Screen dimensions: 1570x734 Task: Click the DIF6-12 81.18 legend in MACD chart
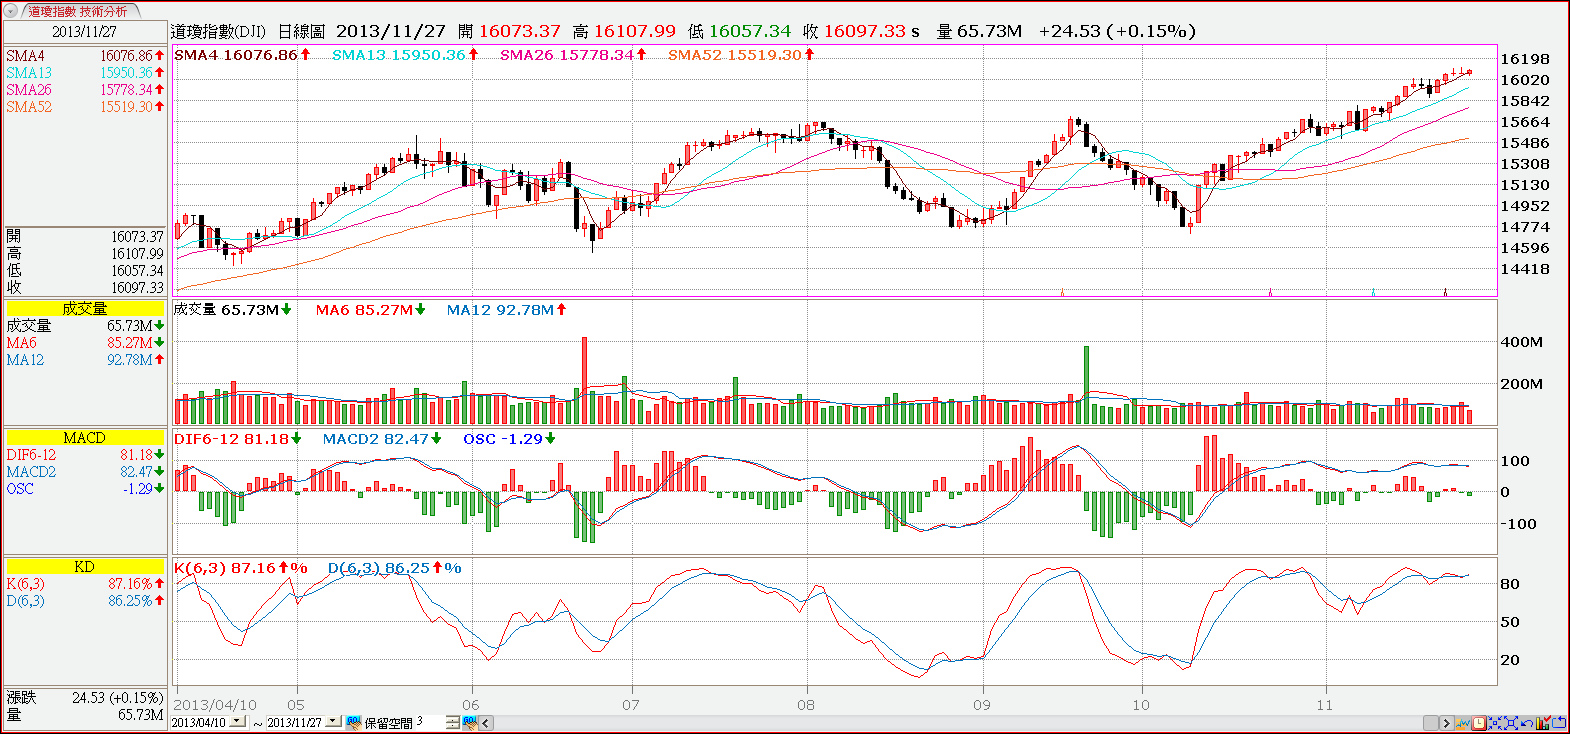[237, 439]
